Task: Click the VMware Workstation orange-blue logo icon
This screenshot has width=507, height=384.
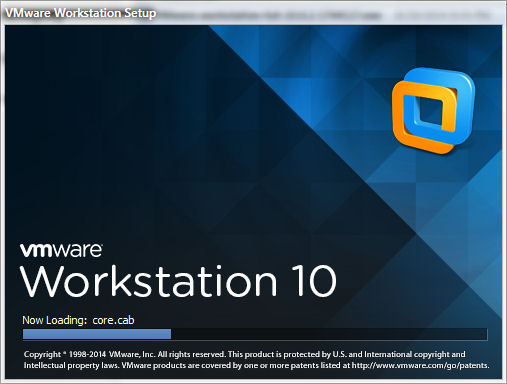Action: pos(433,110)
